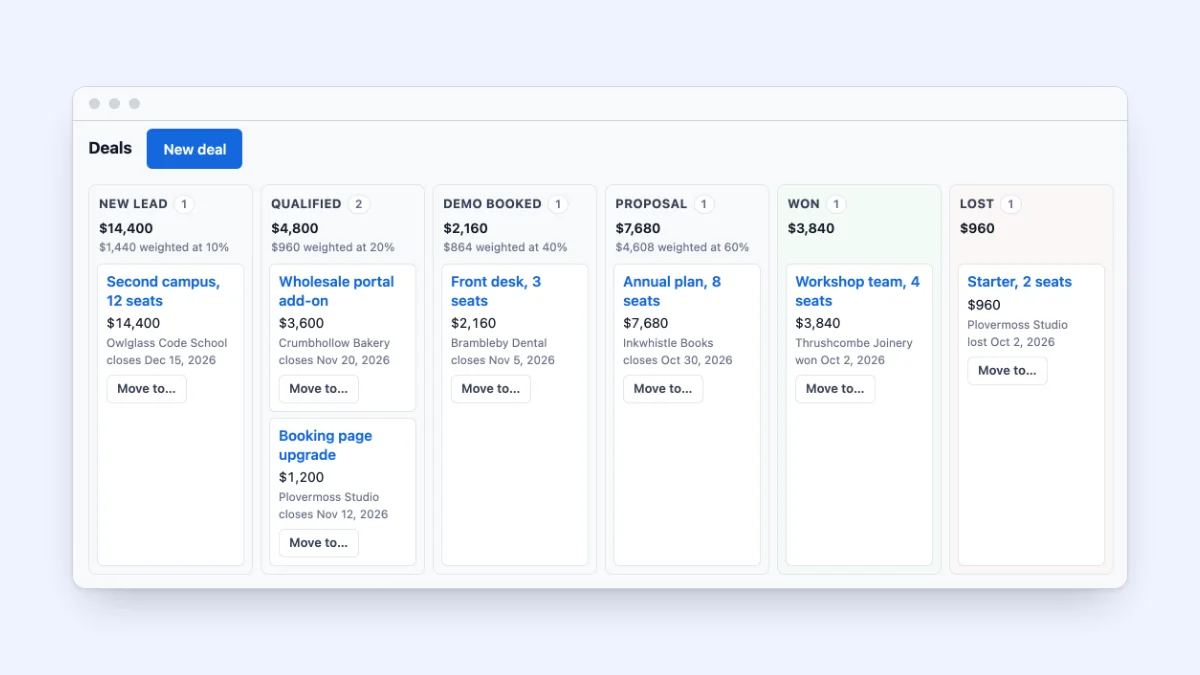Viewport: 1200px width, 675px height.
Task: Click the Owlglass Code School company name
Action: [x=167, y=343]
